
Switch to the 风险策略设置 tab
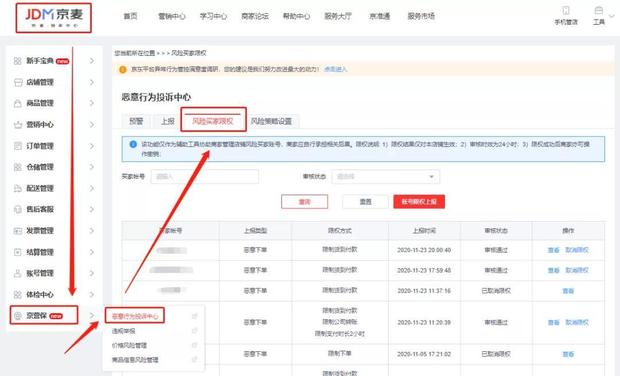coord(271,121)
